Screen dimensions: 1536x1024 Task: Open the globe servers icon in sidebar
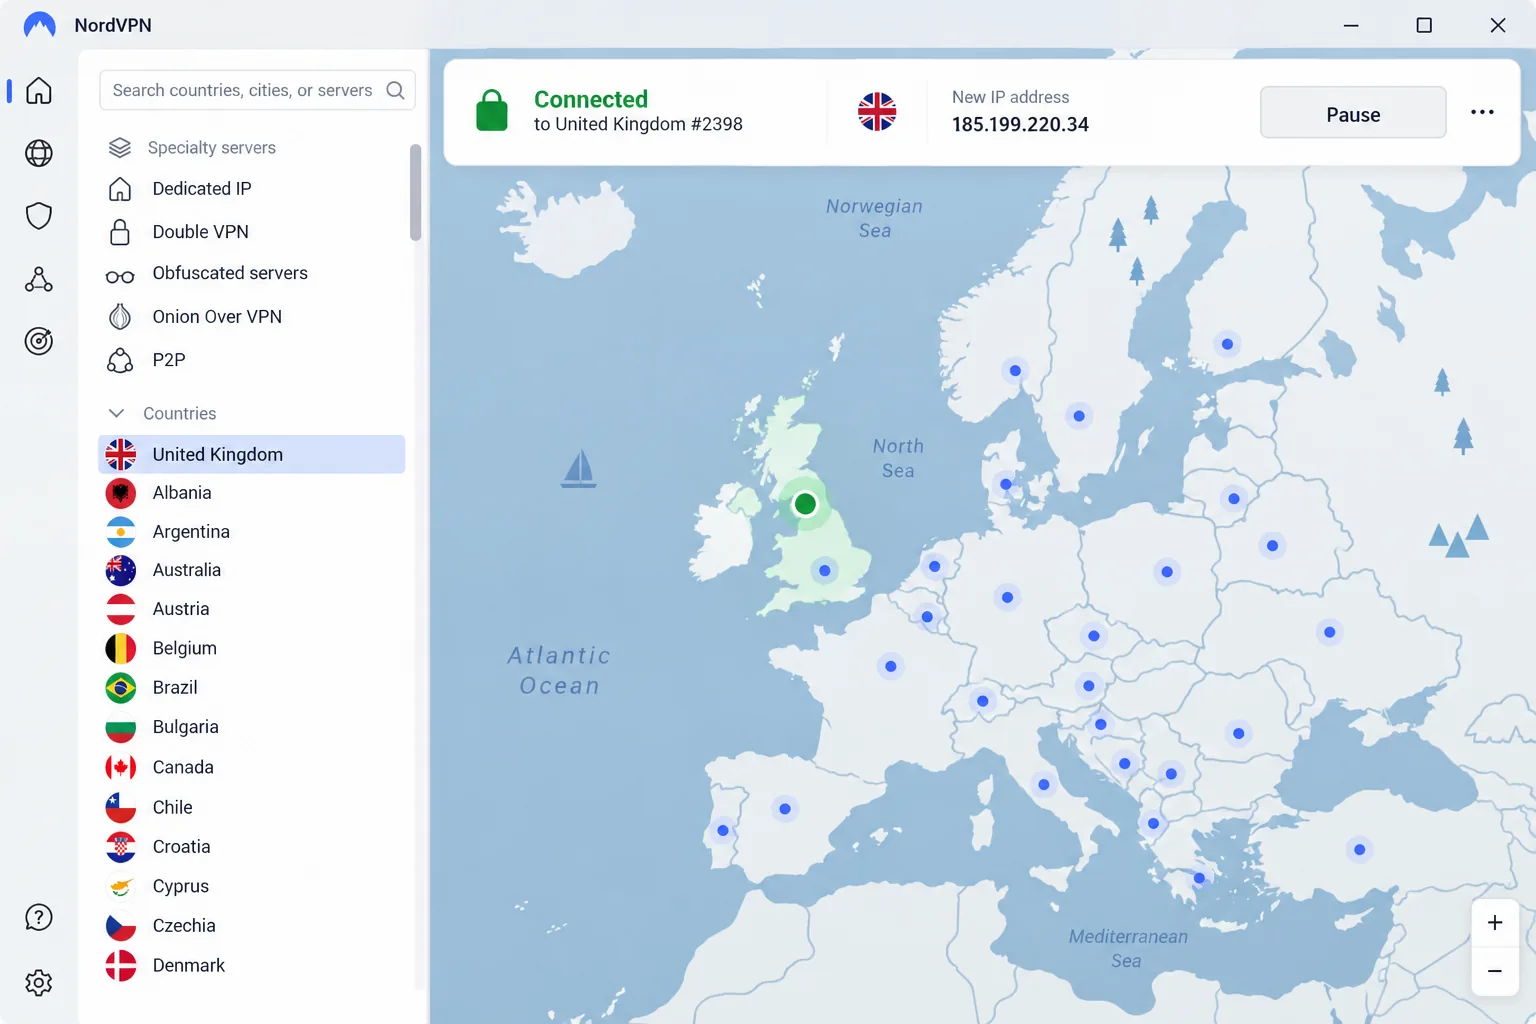tap(39, 153)
